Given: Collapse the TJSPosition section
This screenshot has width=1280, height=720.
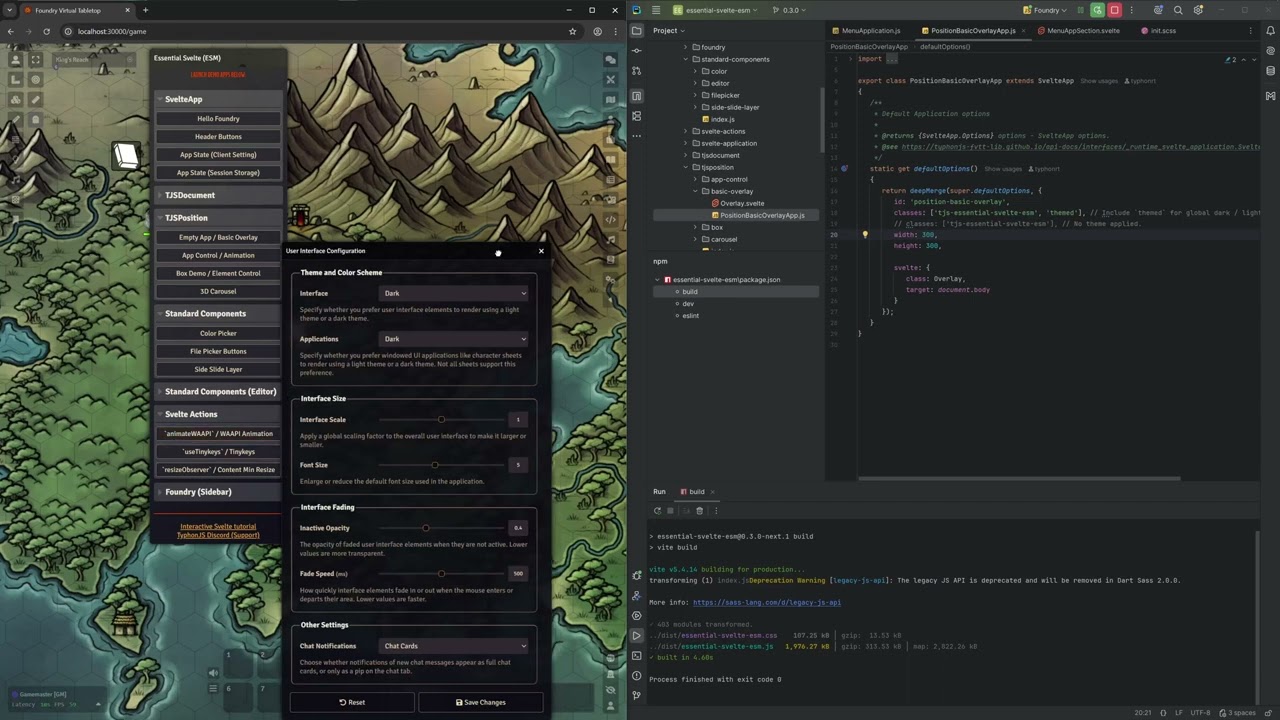Looking at the screenshot, I should (218, 218).
